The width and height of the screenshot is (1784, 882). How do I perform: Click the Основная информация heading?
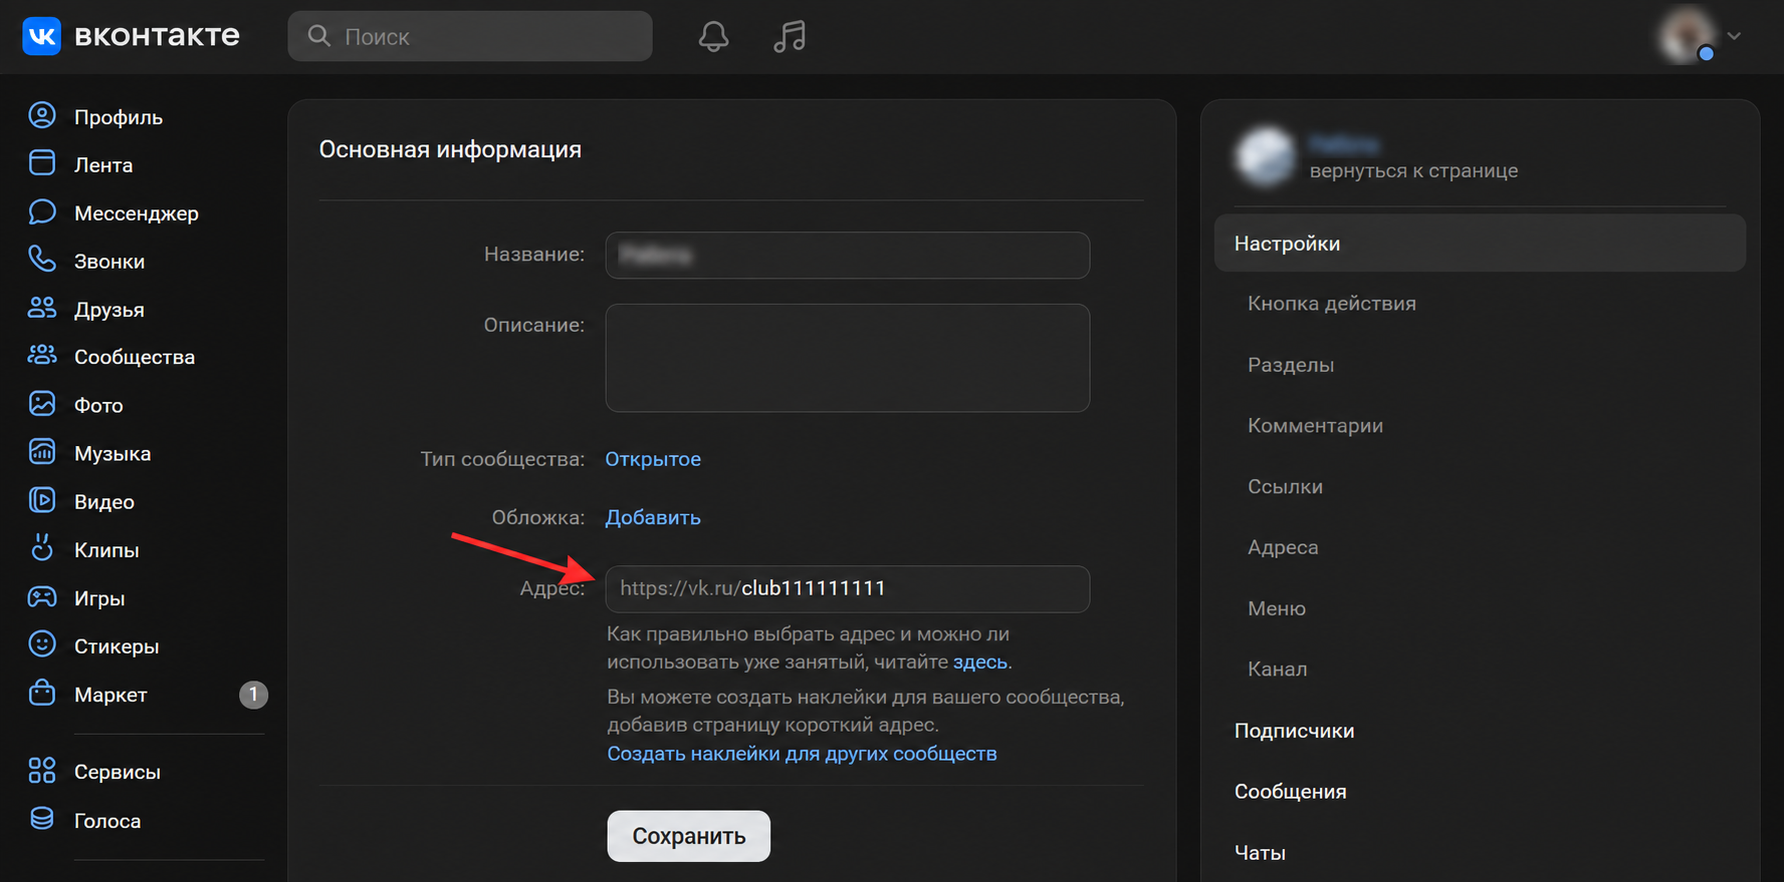450,149
